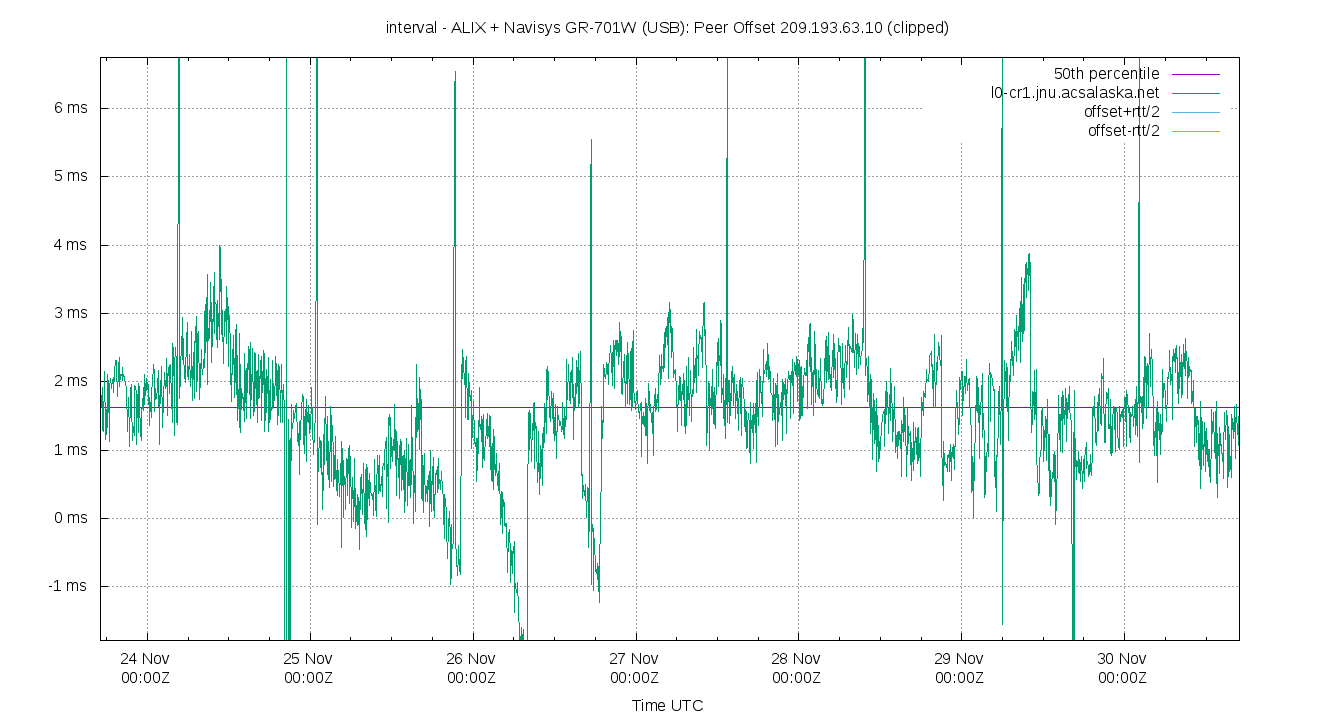The image size is (1340, 720).
Task: Click the '5 ms' y-axis label
Action: pos(70,176)
